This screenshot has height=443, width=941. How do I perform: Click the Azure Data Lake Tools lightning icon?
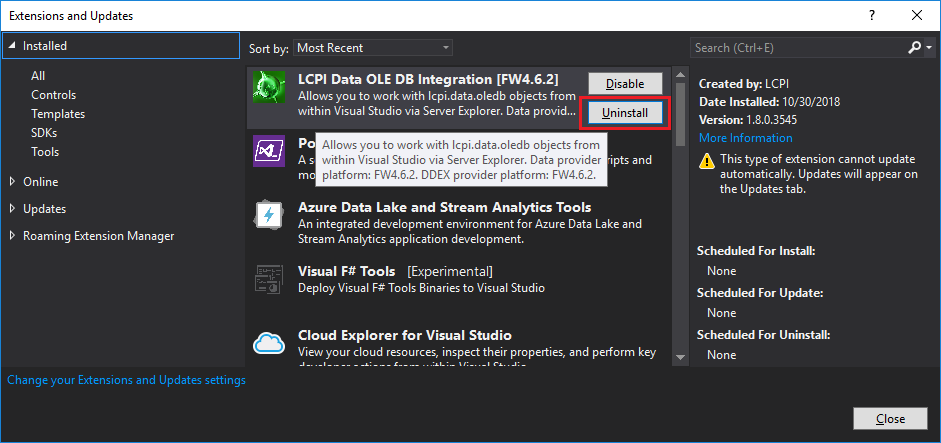[x=268, y=215]
